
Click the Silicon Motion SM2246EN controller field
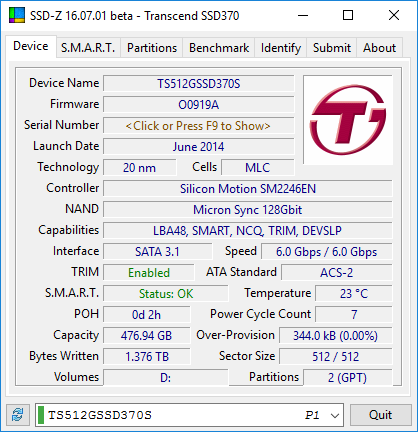[x=248, y=189]
